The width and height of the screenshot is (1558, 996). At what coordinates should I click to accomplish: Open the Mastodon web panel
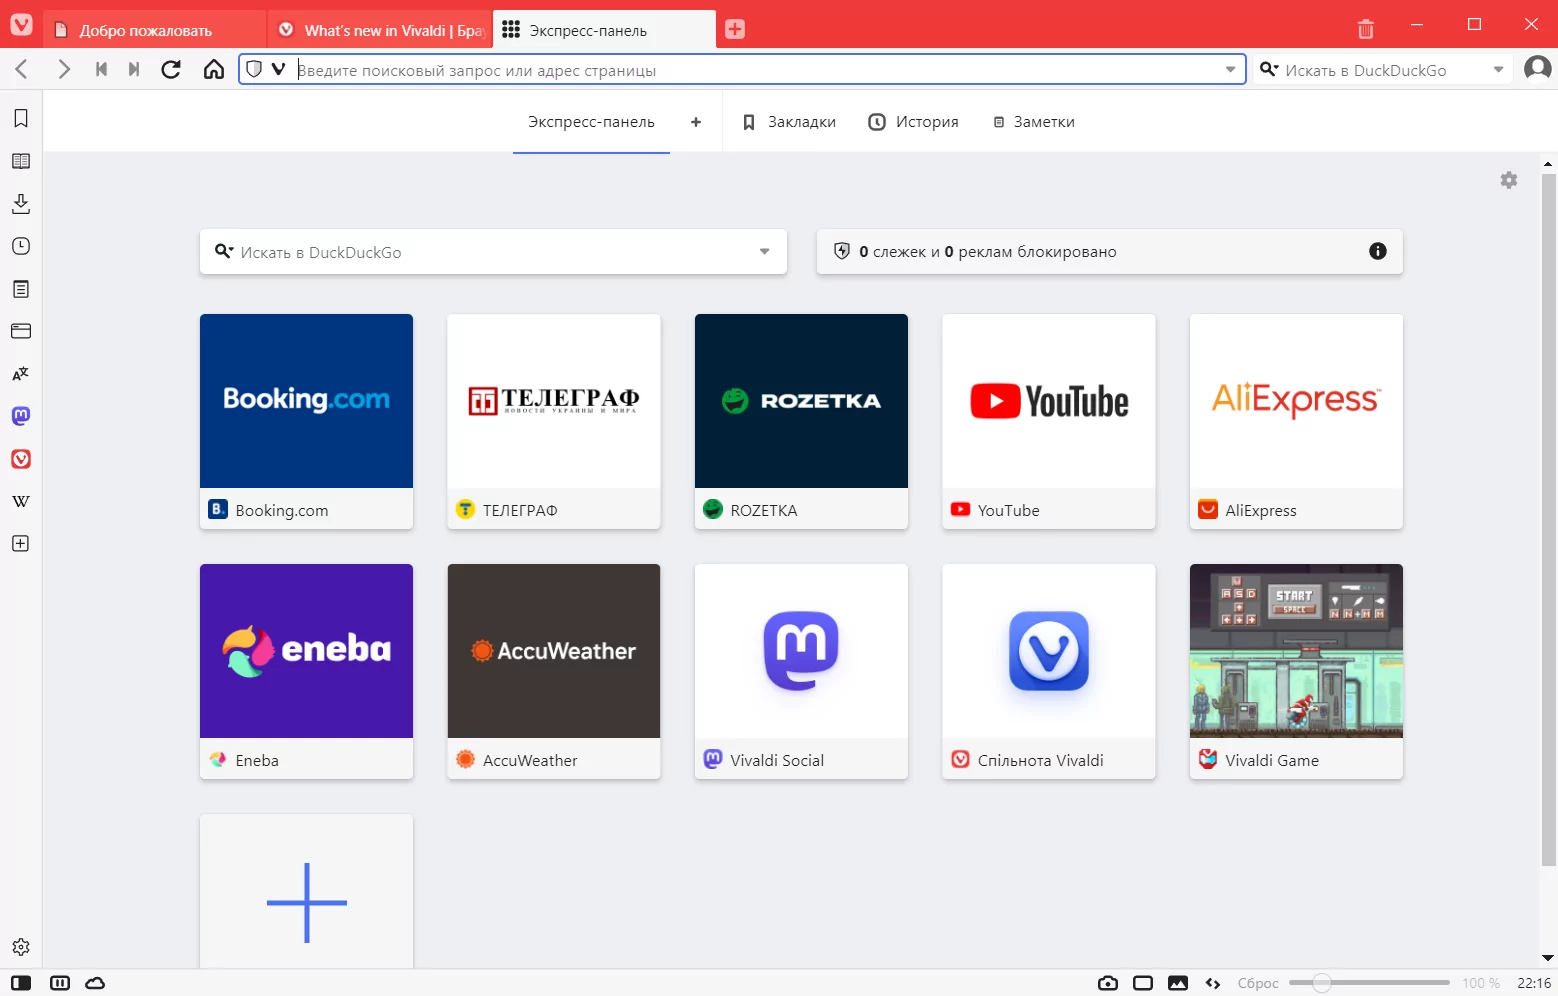21,416
